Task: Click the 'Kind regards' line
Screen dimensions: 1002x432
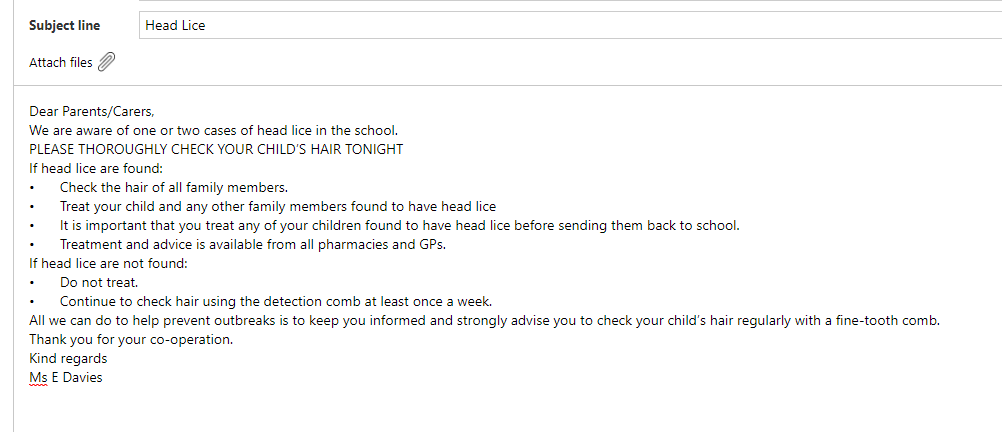Action: pyautogui.click(x=68, y=359)
